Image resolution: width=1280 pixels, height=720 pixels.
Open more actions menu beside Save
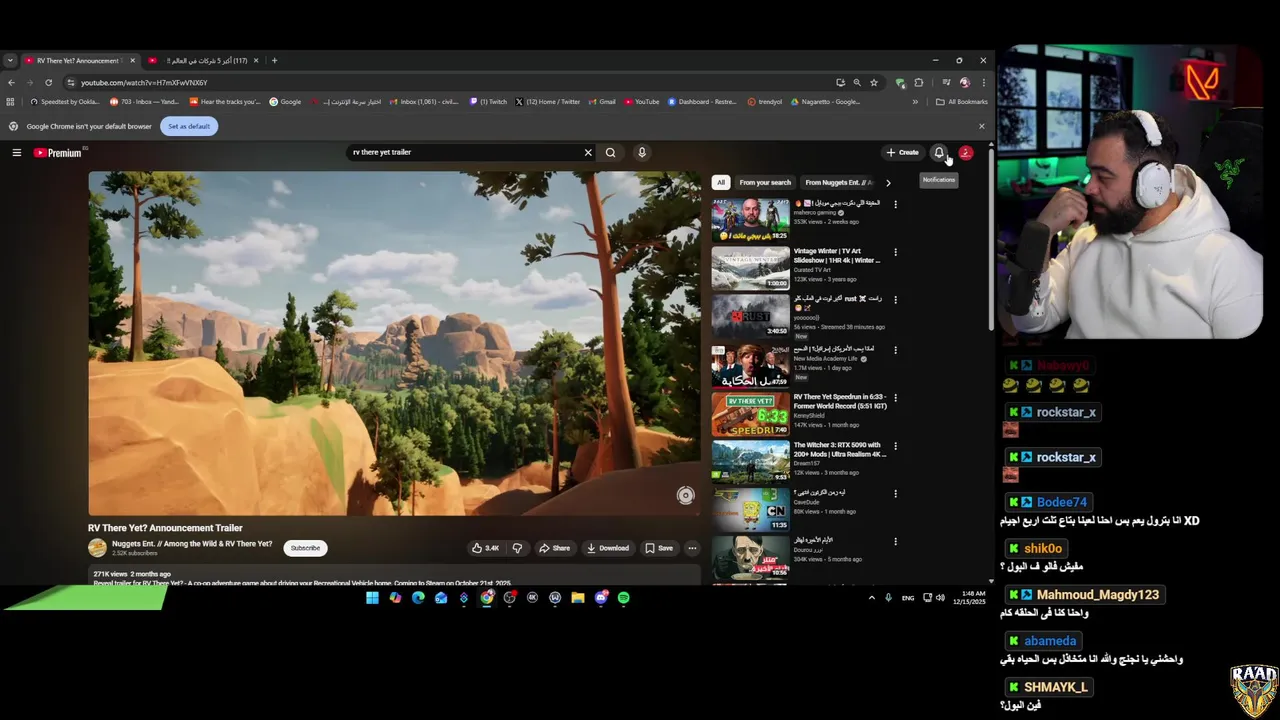(x=692, y=548)
